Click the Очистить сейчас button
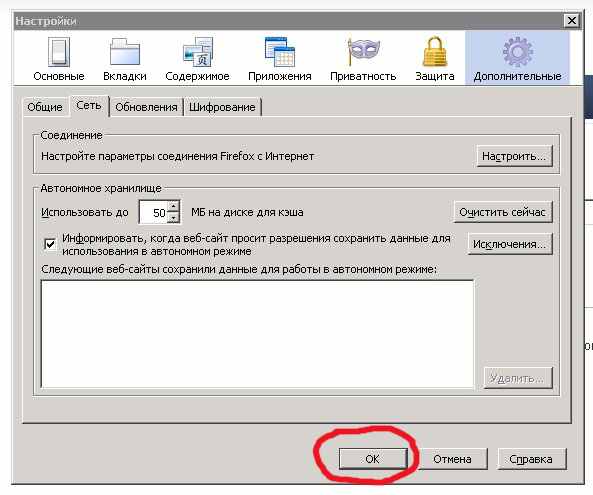The width and height of the screenshot is (593, 495). click(502, 212)
